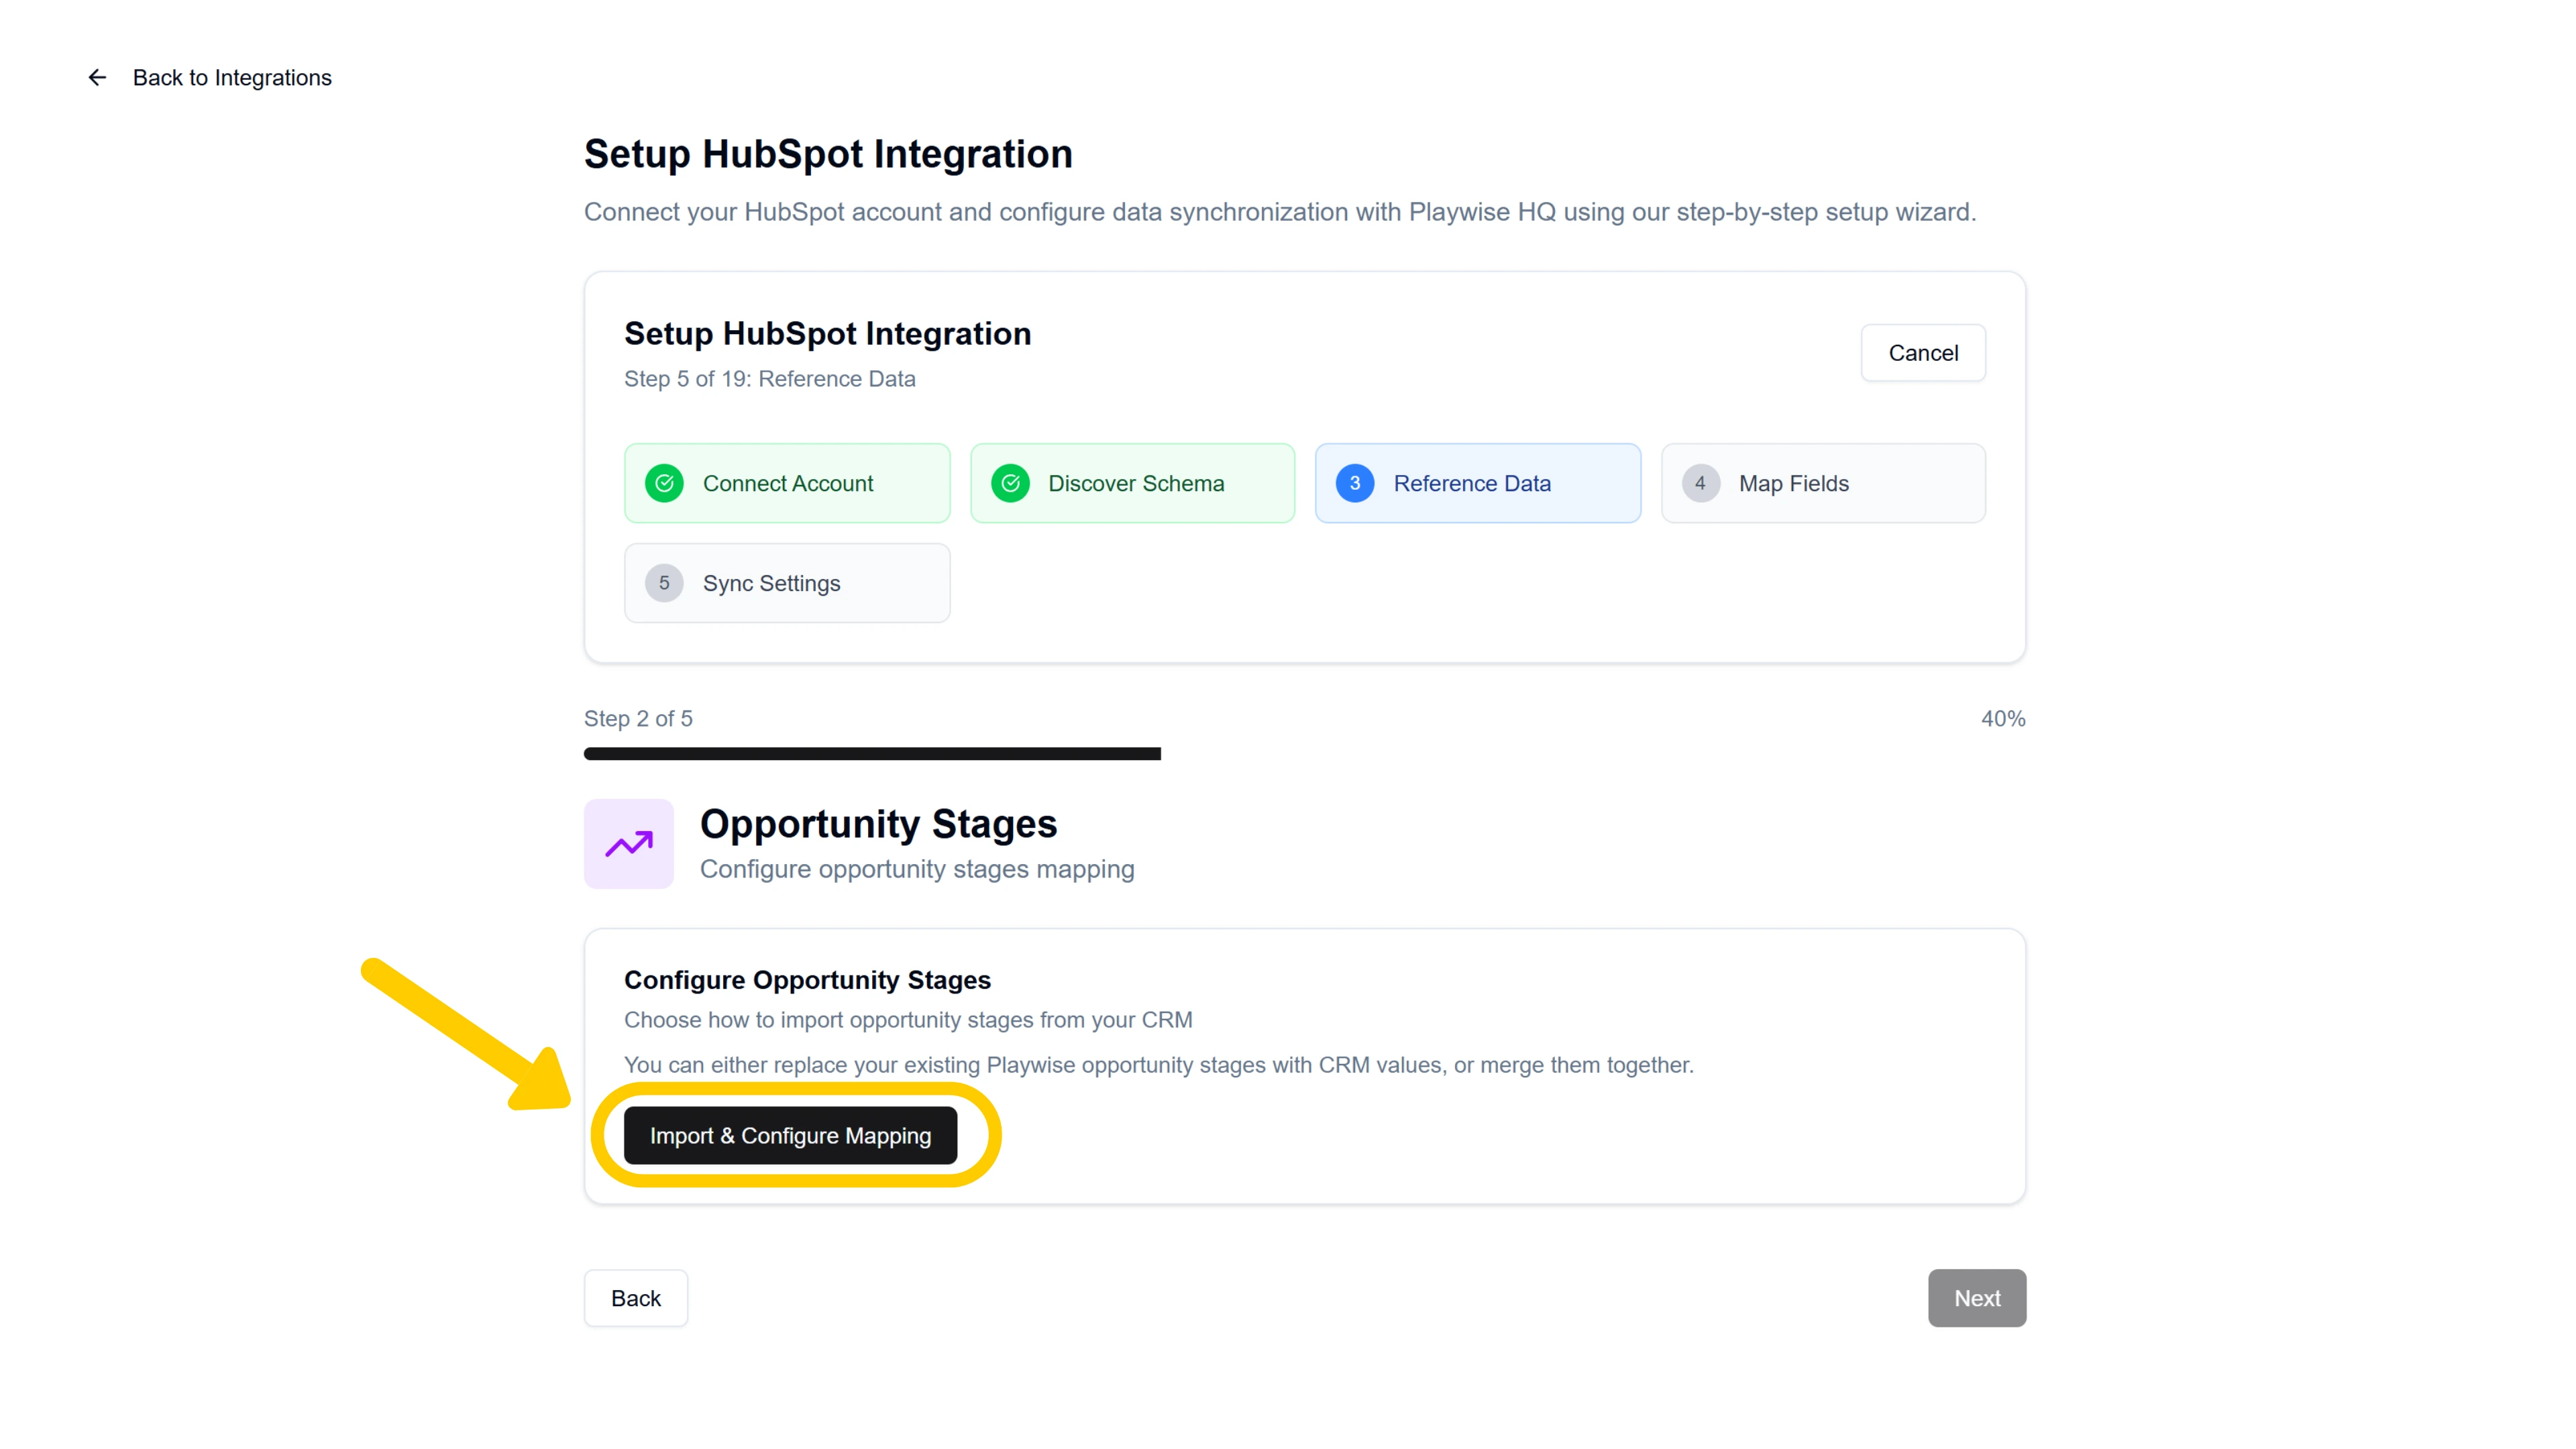Click the green checkmark on Discover Schema
This screenshot has height=1449, width=2576.
coord(1010,483)
